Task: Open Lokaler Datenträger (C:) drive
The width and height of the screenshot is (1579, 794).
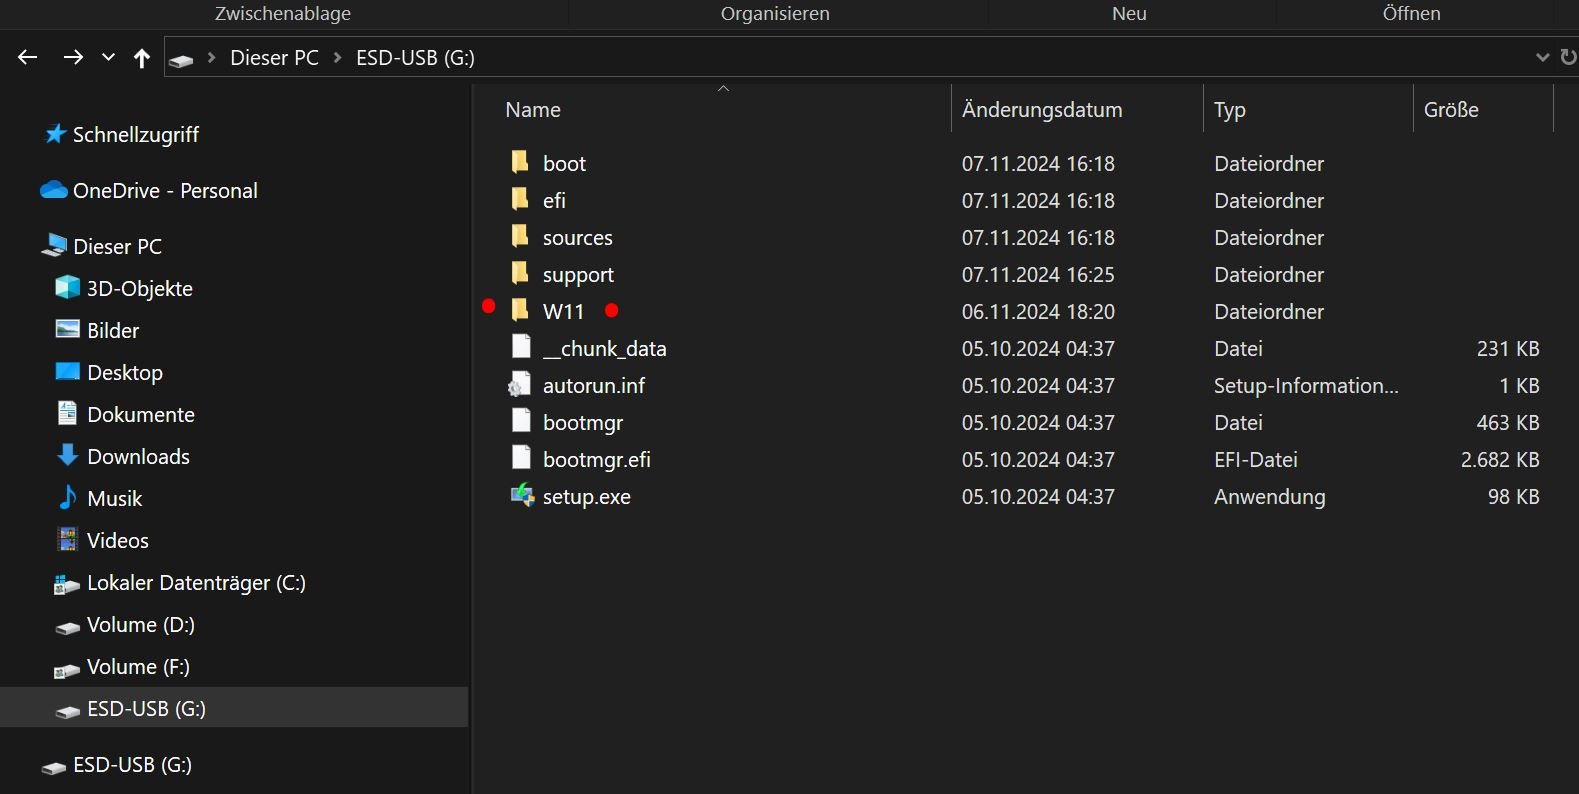Action: click(x=196, y=583)
